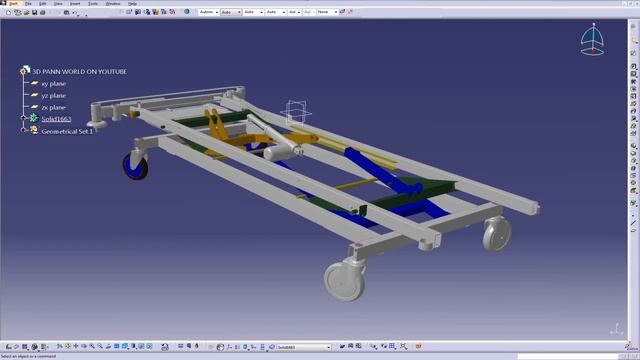Open the second 'Auto' properties dropdown
The width and height of the screenshot is (640, 360).
point(253,12)
